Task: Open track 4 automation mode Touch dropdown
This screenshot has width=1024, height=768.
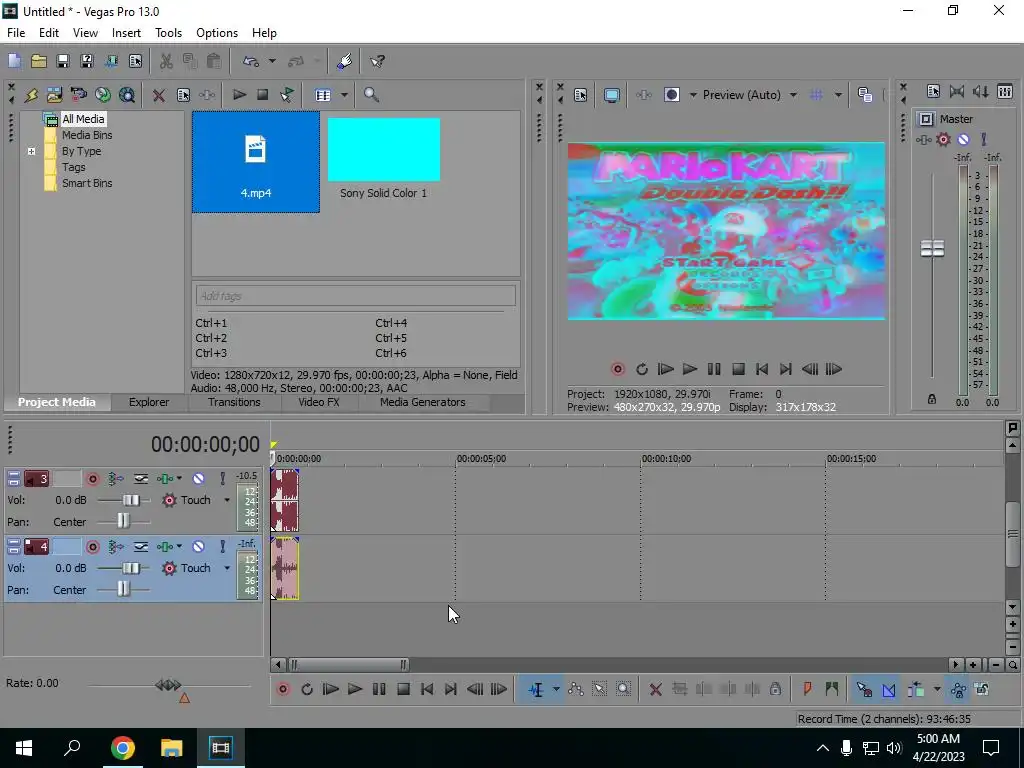Action: (x=227, y=568)
